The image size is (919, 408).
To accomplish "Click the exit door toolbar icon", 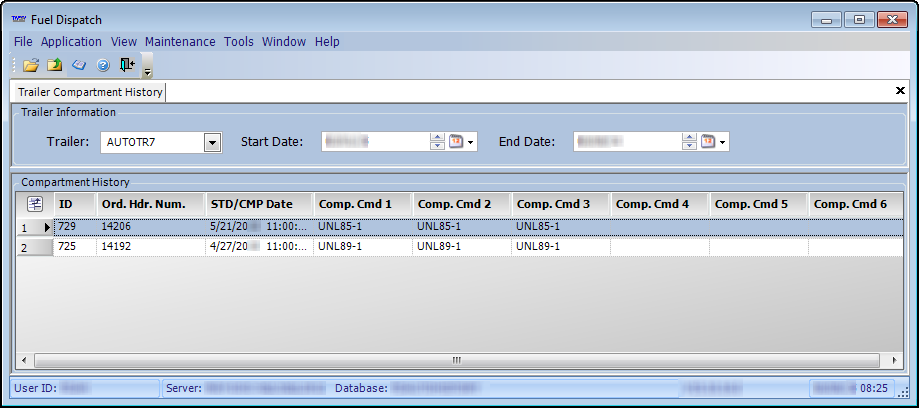I will click(127, 65).
